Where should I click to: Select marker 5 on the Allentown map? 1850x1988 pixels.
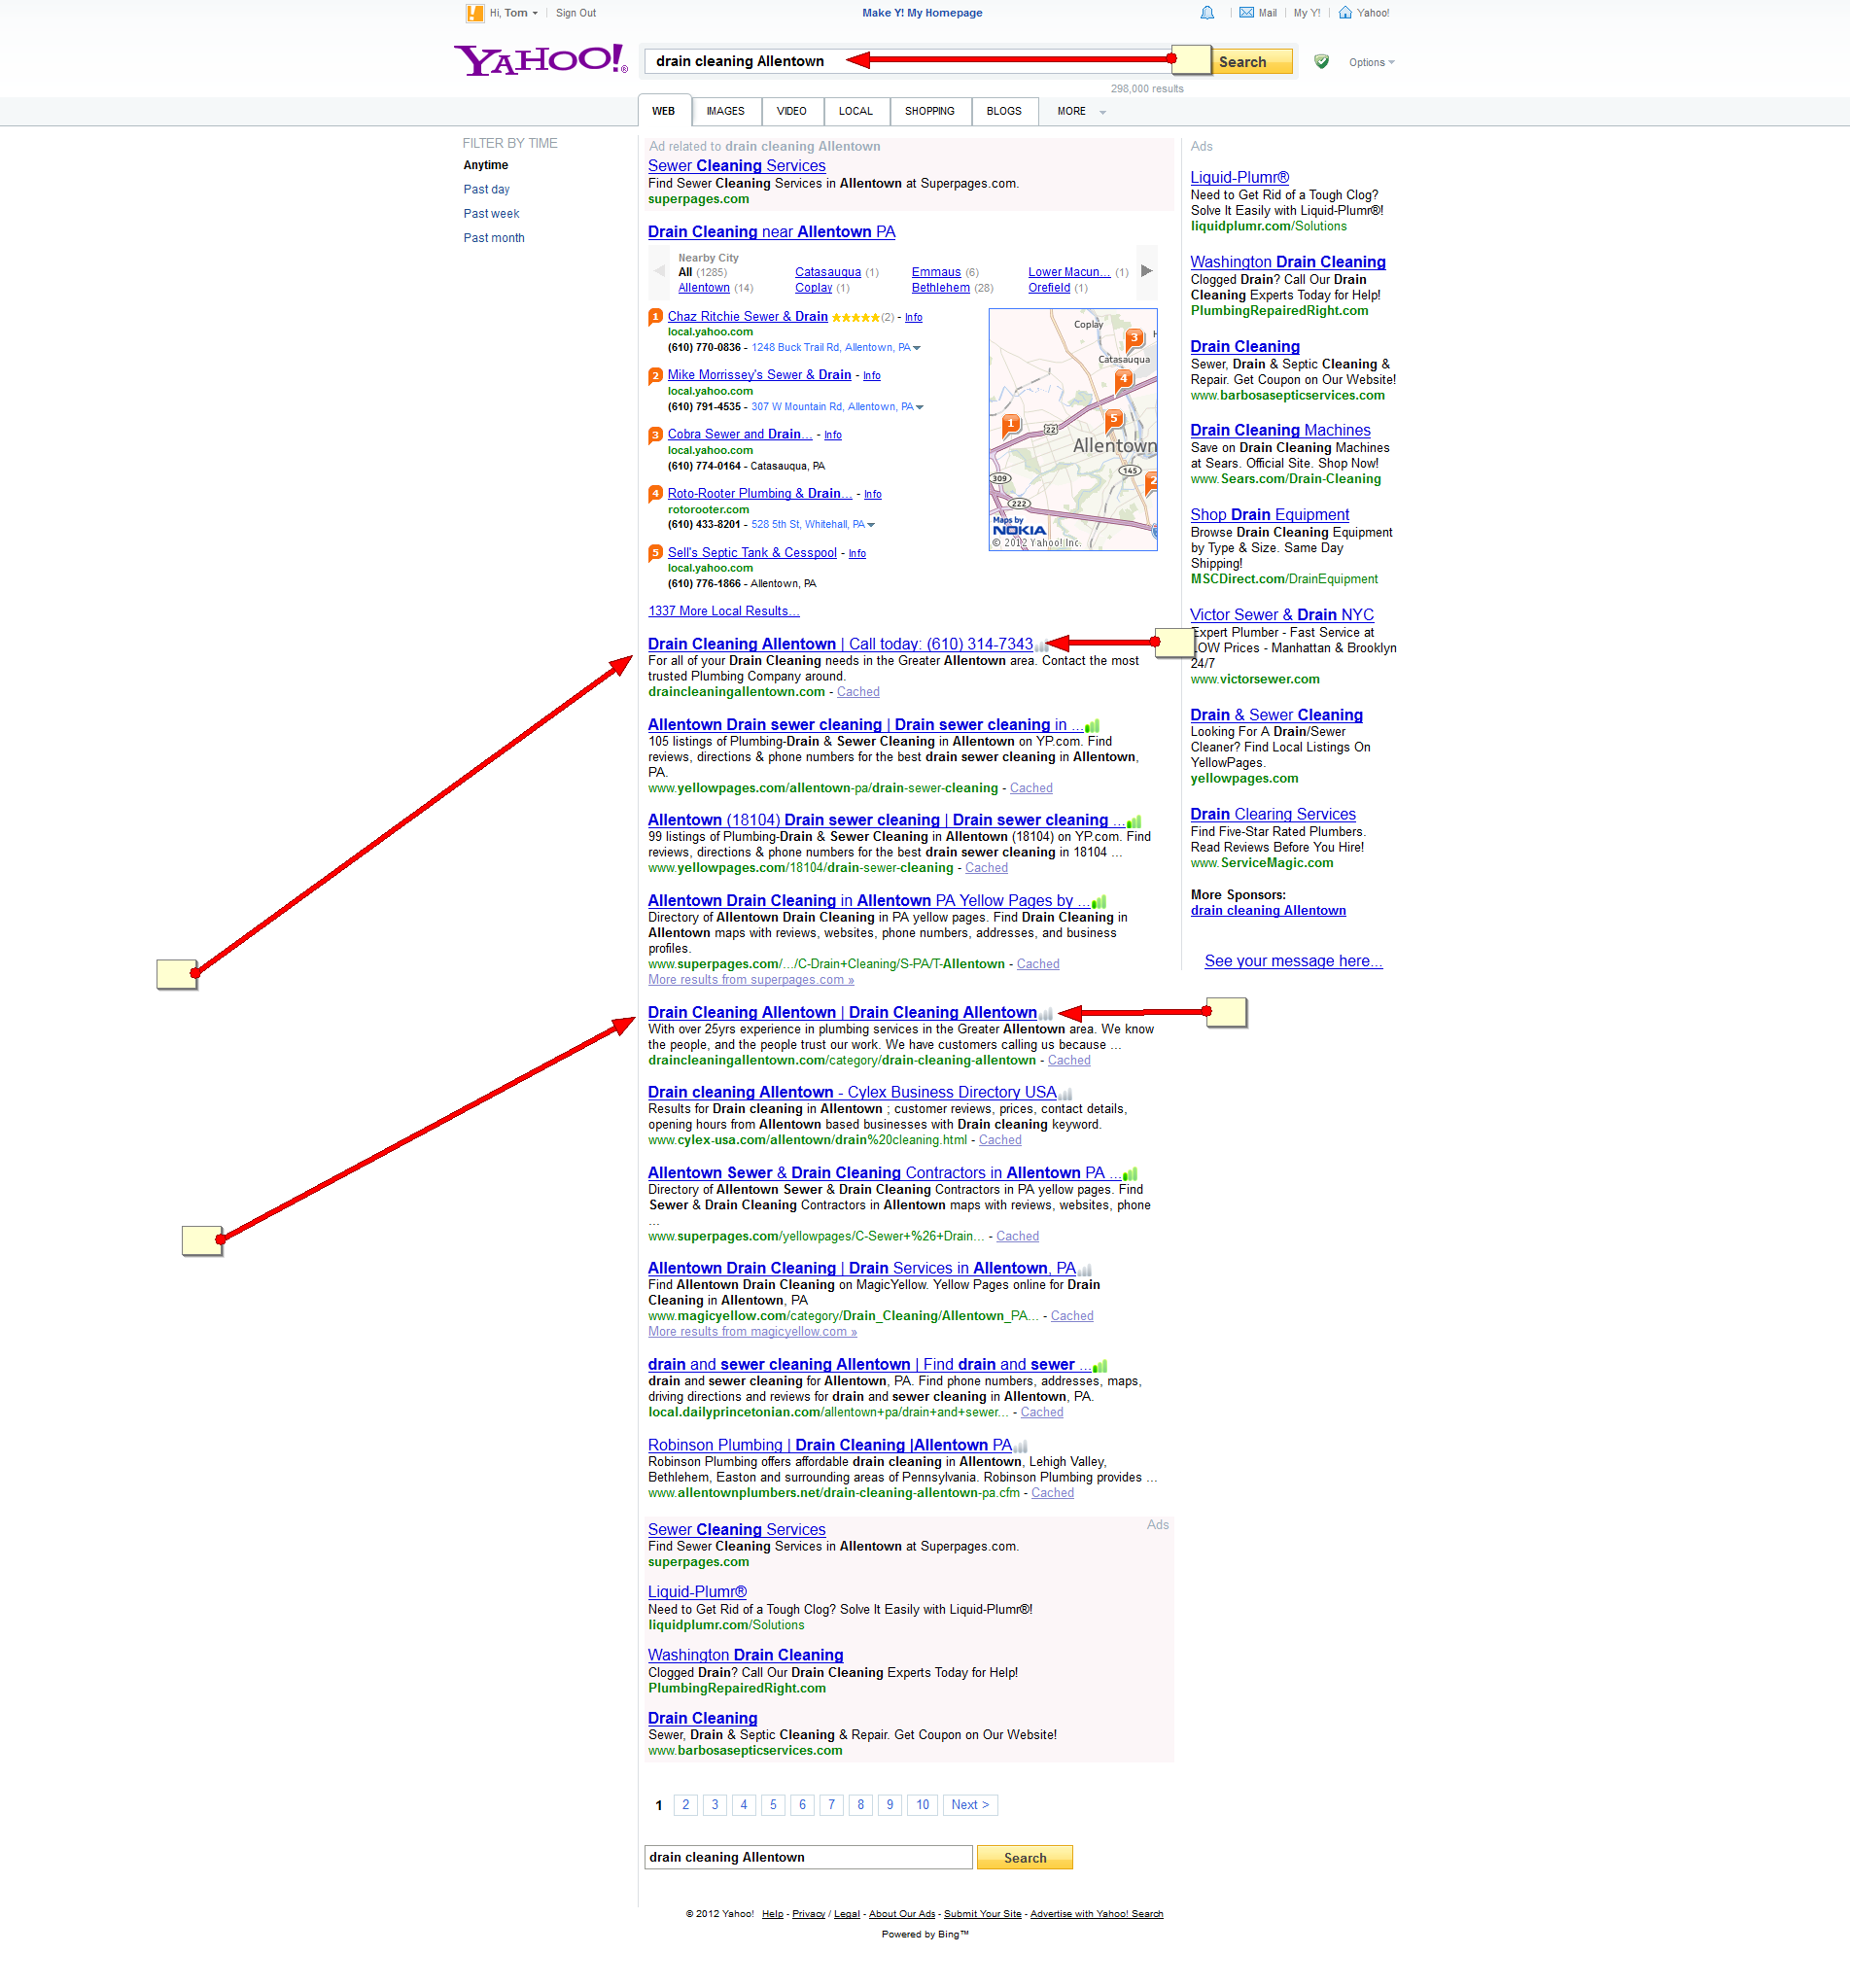1113,420
